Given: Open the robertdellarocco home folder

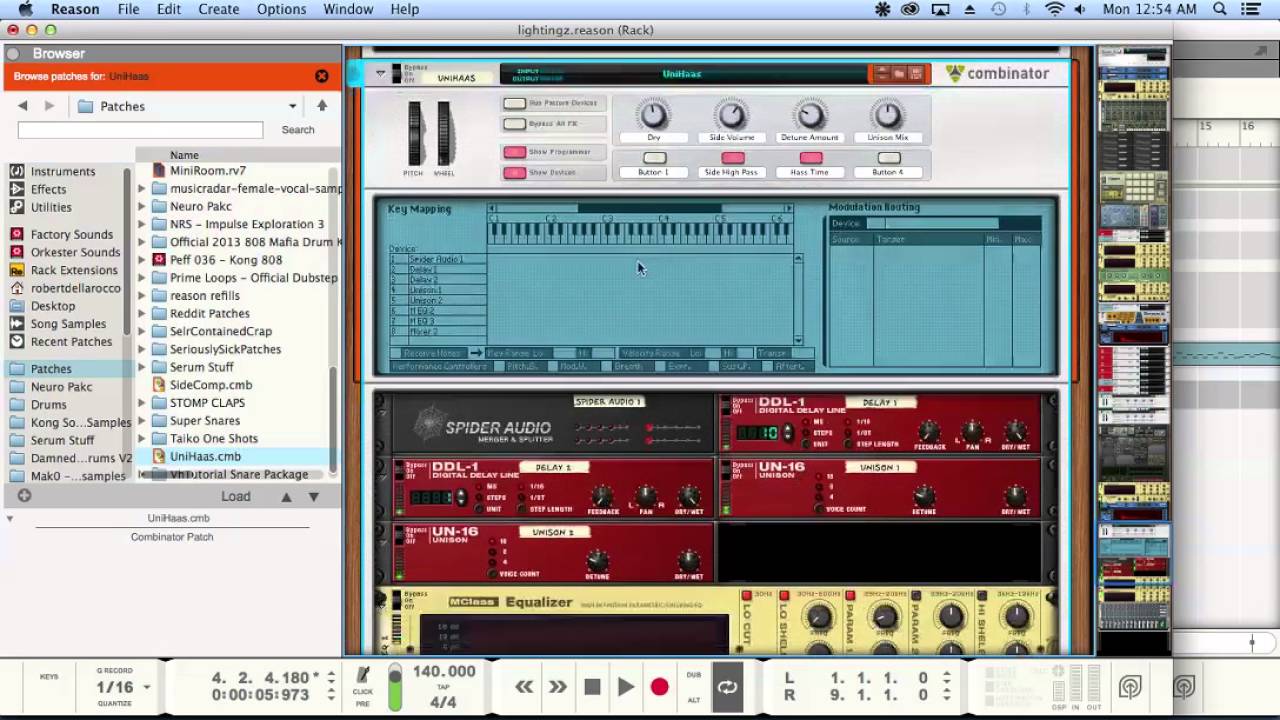Looking at the screenshot, I should coord(75,288).
